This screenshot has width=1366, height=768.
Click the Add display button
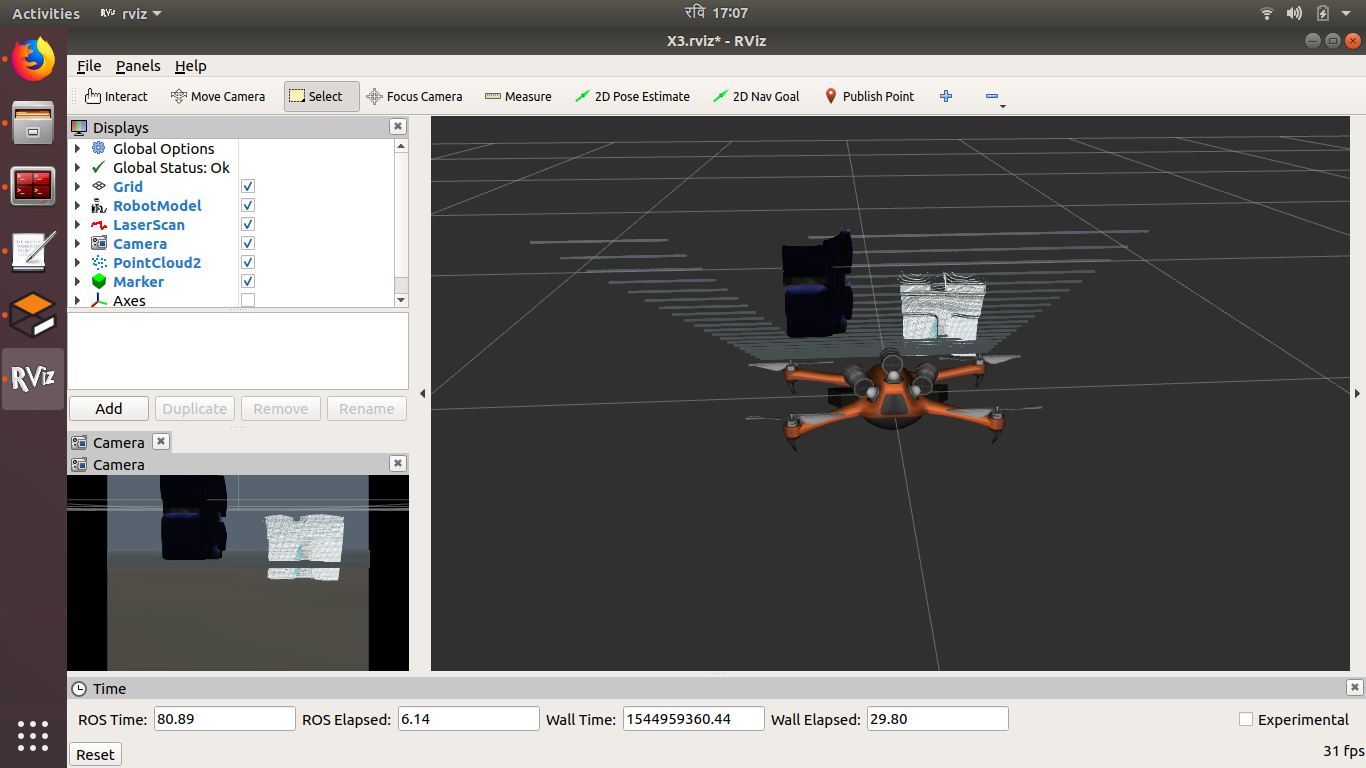[109, 408]
